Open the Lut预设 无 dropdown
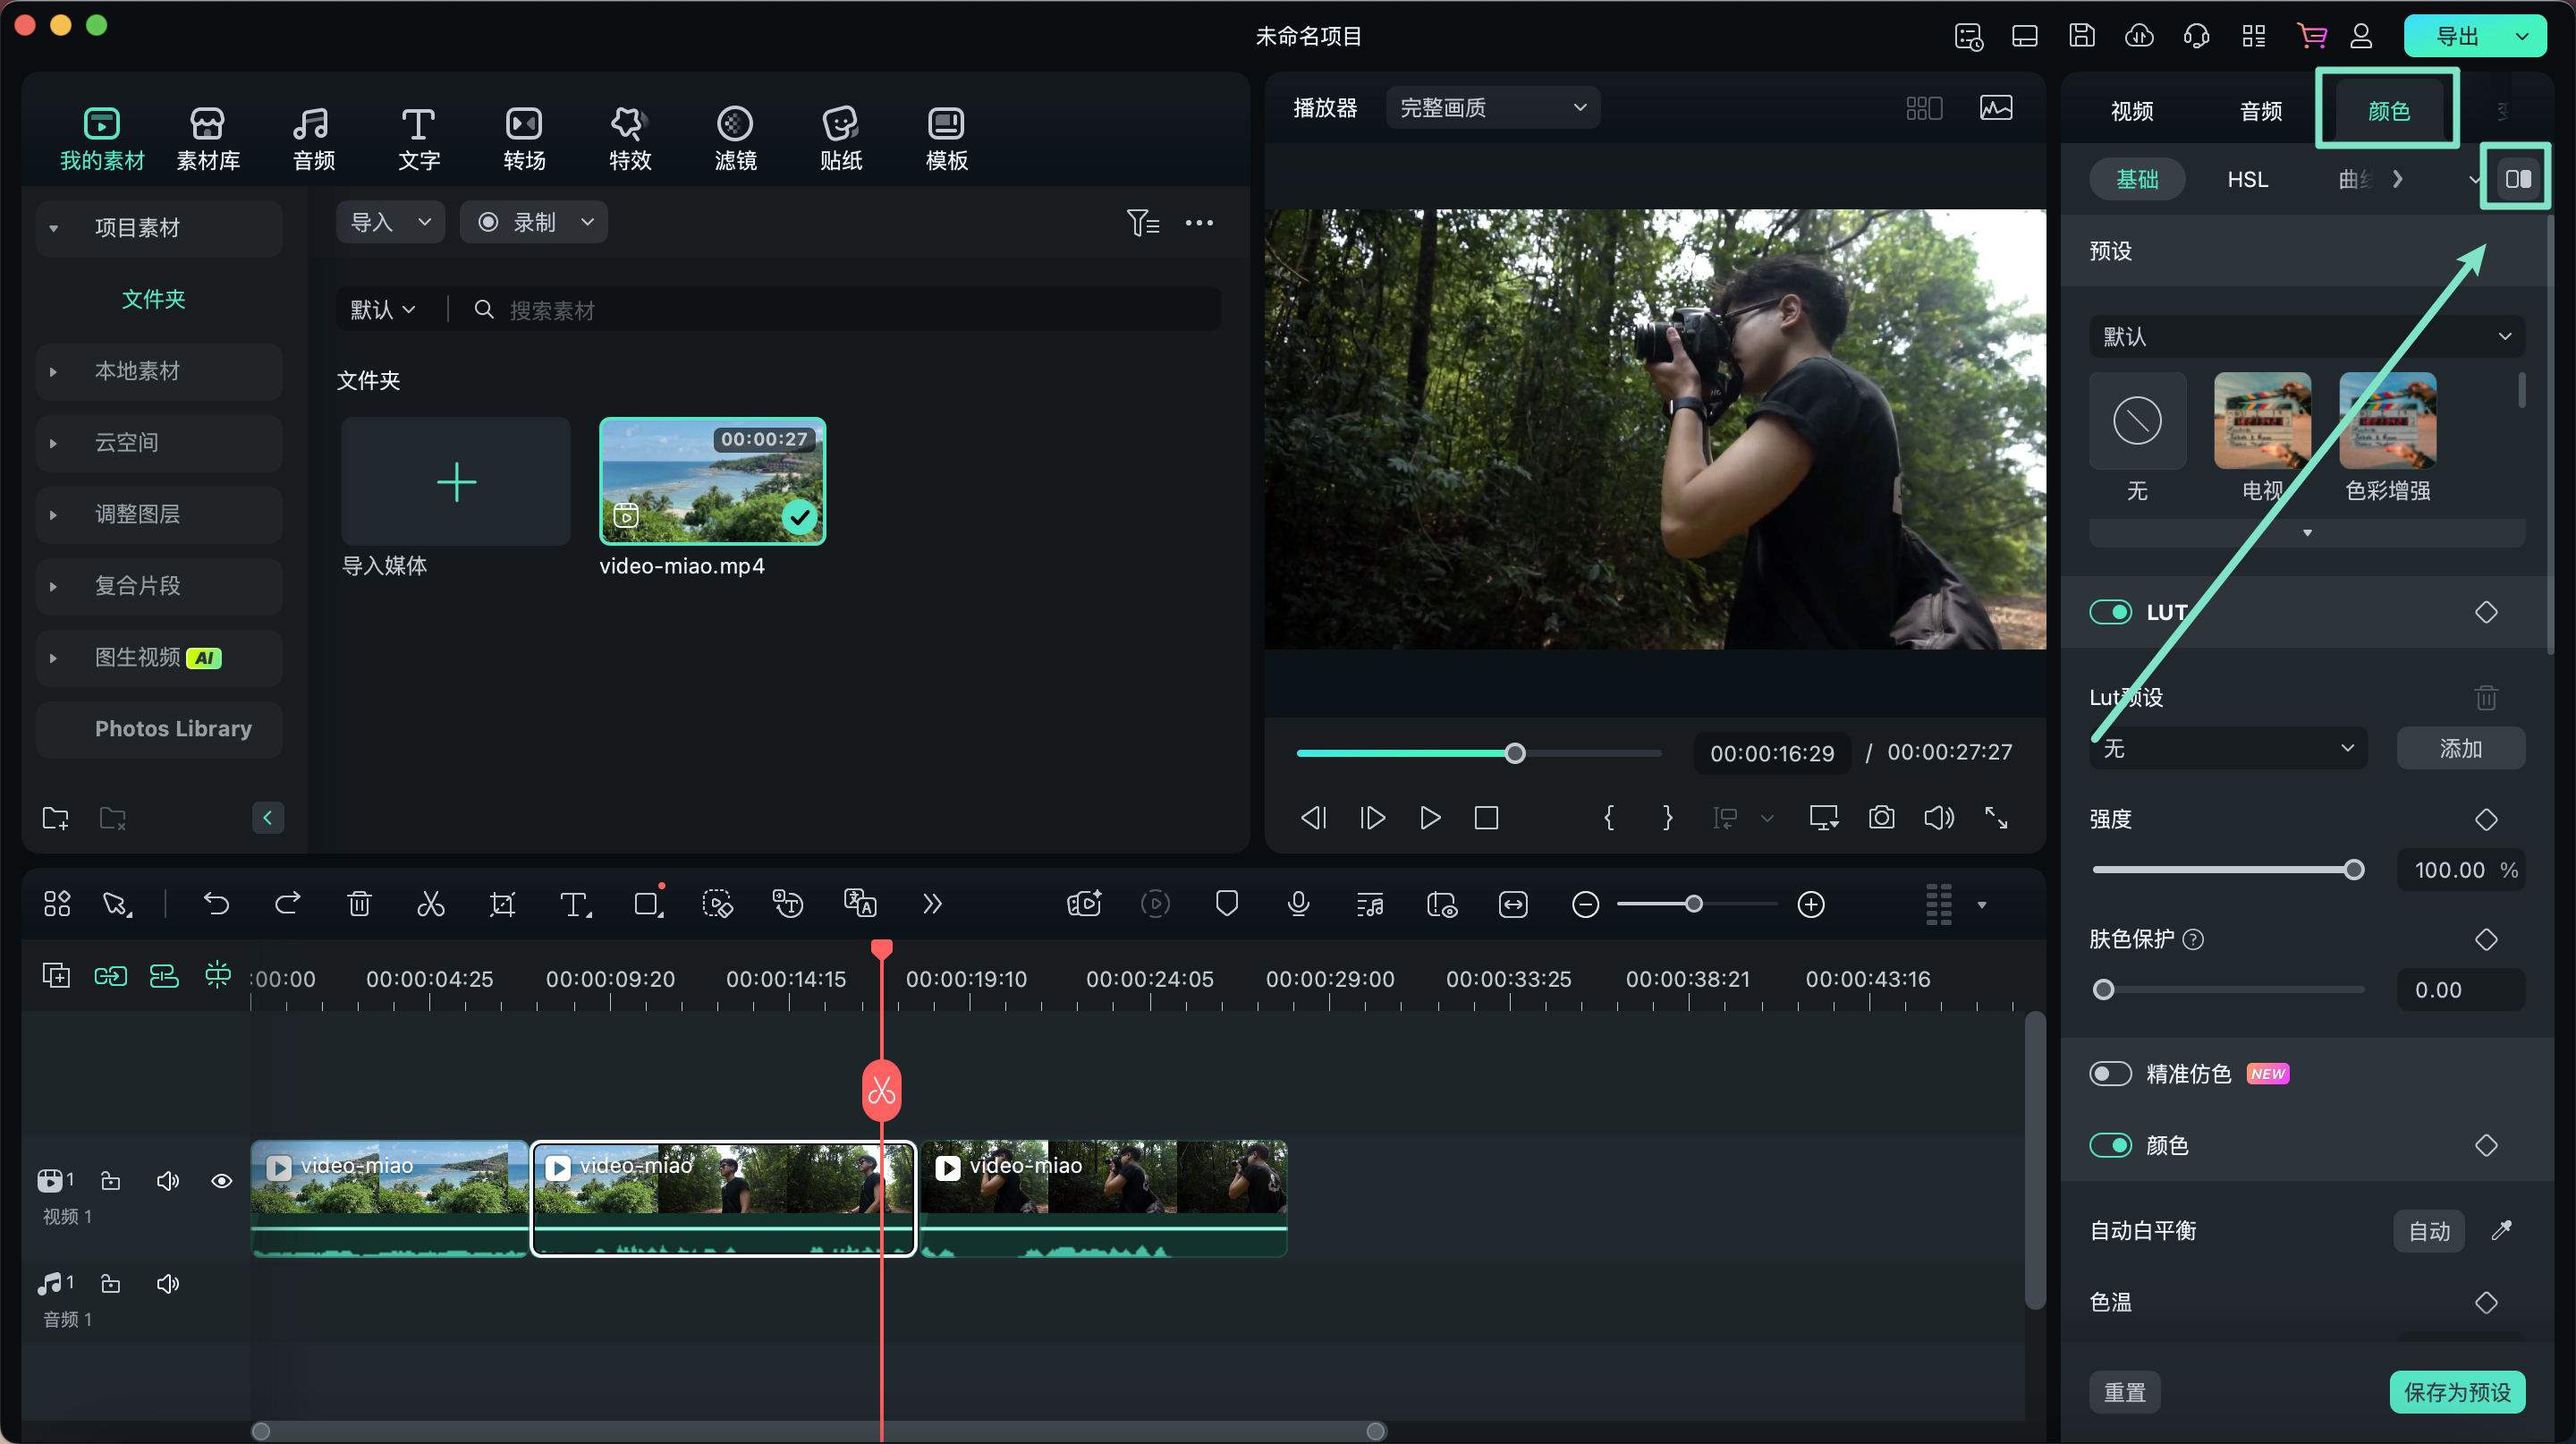The image size is (2576, 1444). [2228, 748]
